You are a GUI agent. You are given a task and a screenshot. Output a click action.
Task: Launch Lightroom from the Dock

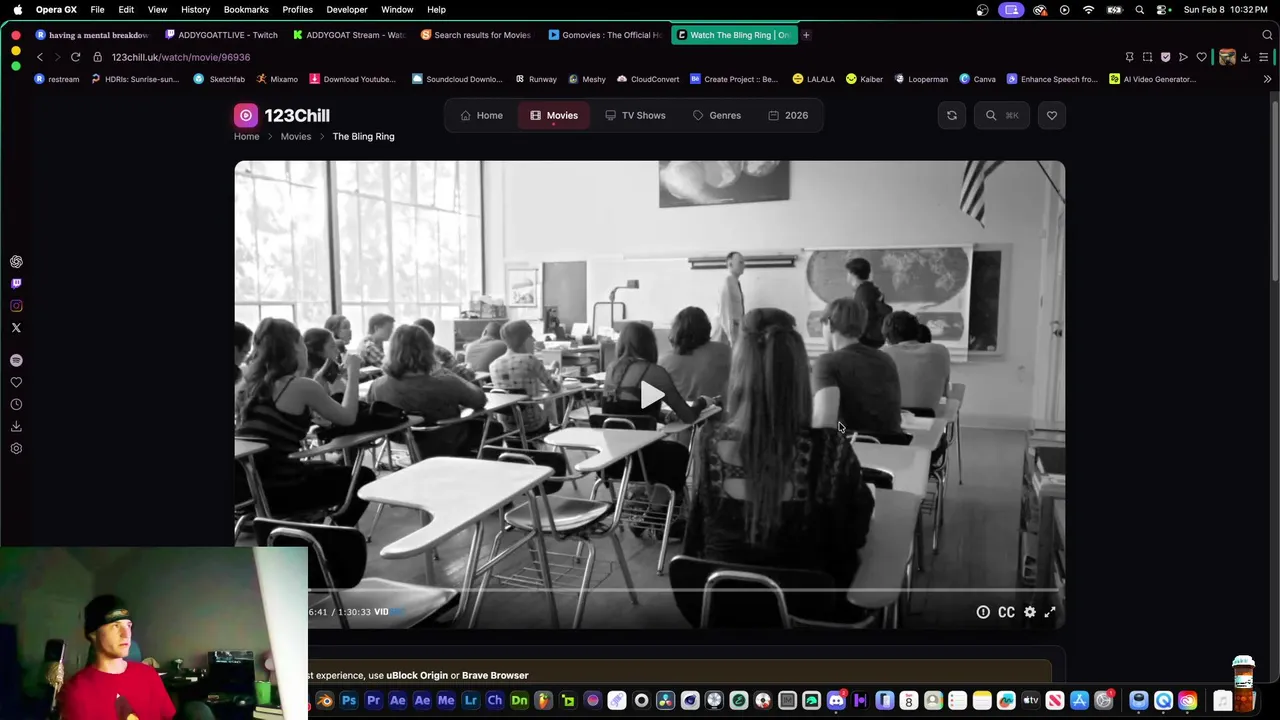470,701
